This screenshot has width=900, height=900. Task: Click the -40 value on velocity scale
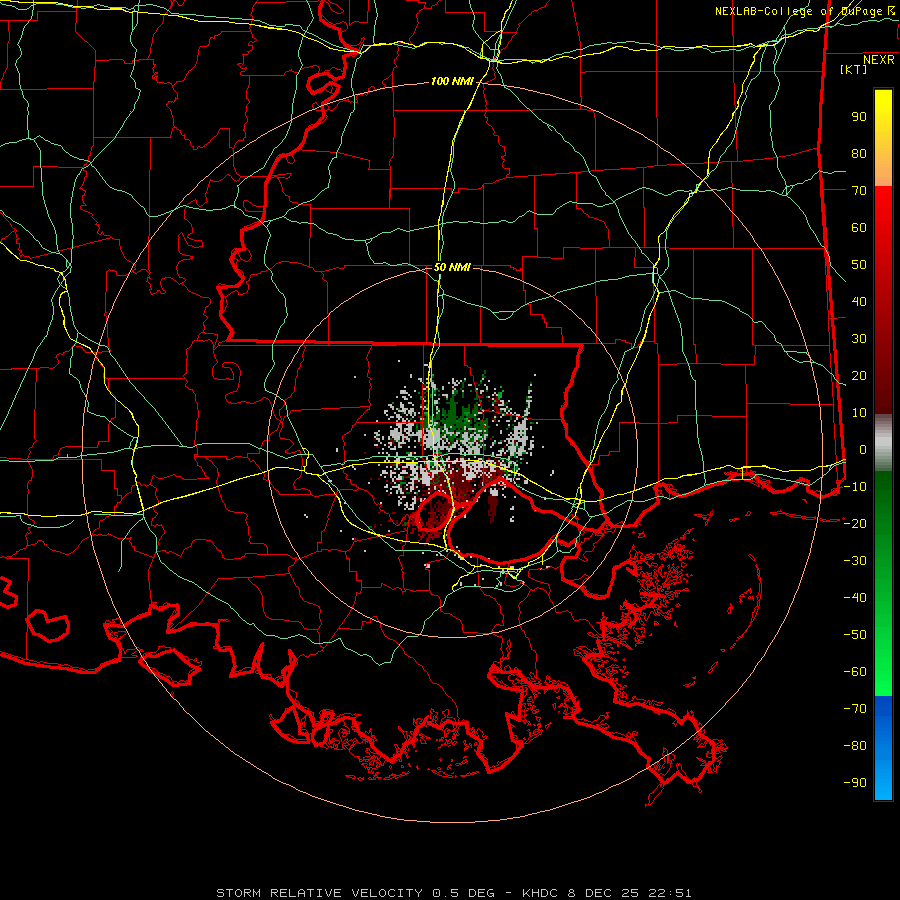[x=855, y=598]
